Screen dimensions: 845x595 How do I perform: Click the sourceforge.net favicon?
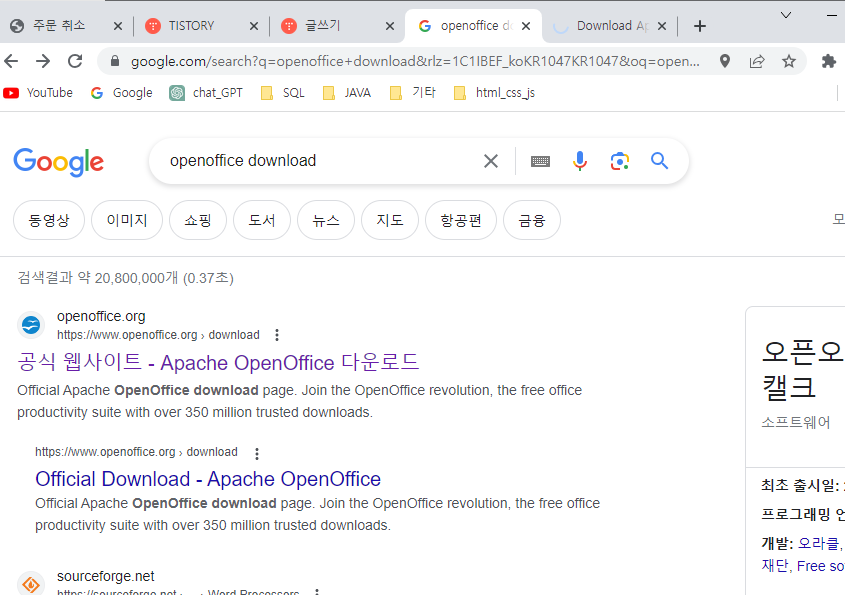[31, 584]
